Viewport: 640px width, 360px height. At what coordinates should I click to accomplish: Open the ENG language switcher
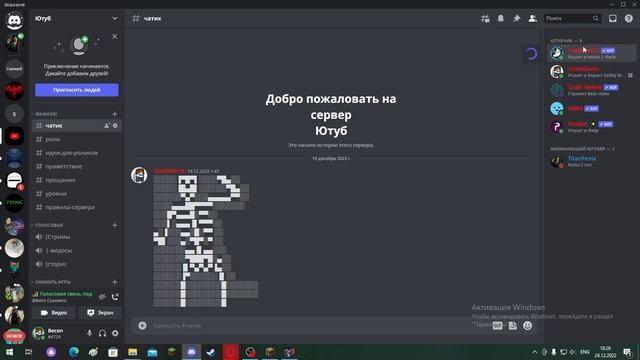coord(584,352)
